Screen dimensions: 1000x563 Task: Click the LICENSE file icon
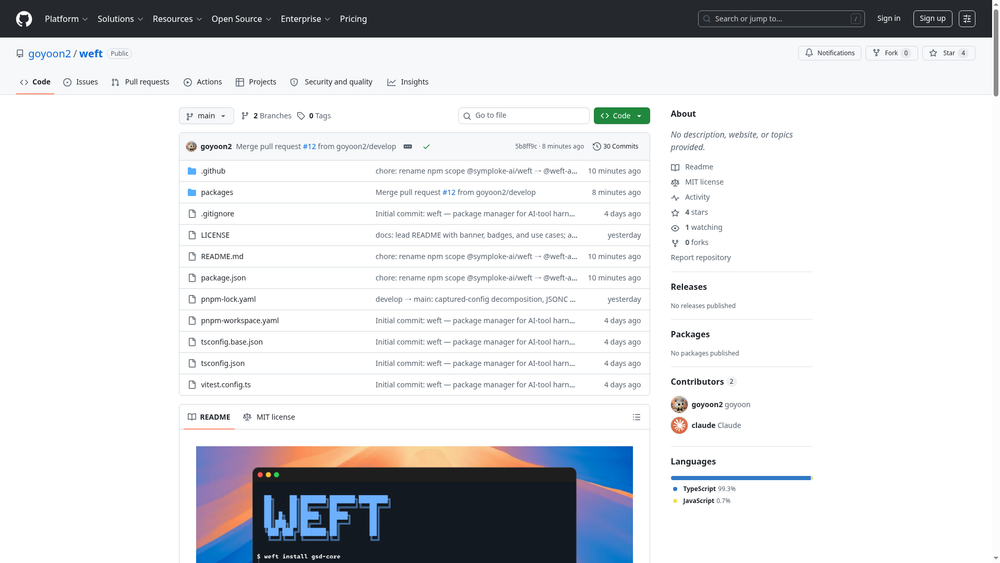(192, 235)
